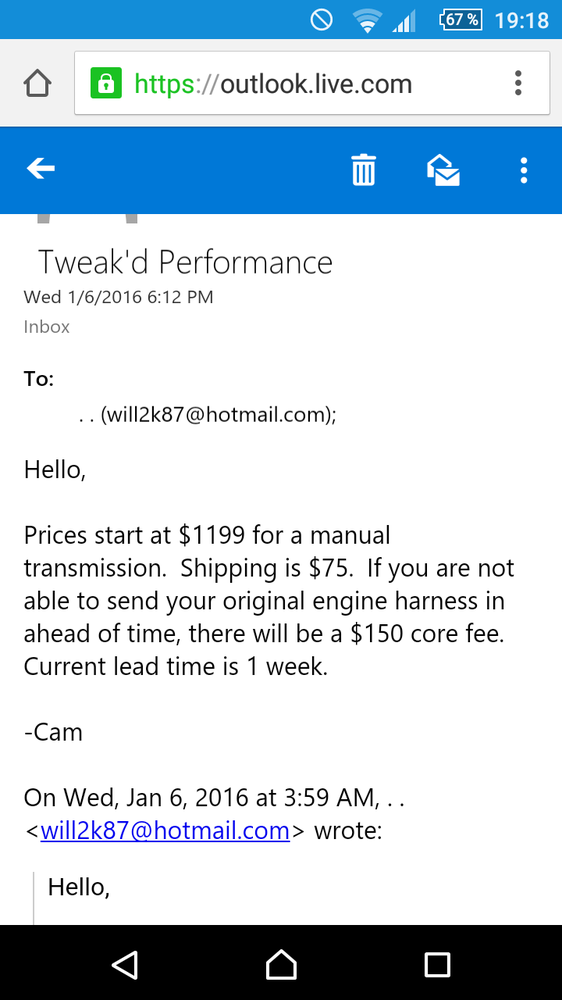Tap the Inbox folder label
This screenshot has width=562, height=1000.
(x=47, y=327)
